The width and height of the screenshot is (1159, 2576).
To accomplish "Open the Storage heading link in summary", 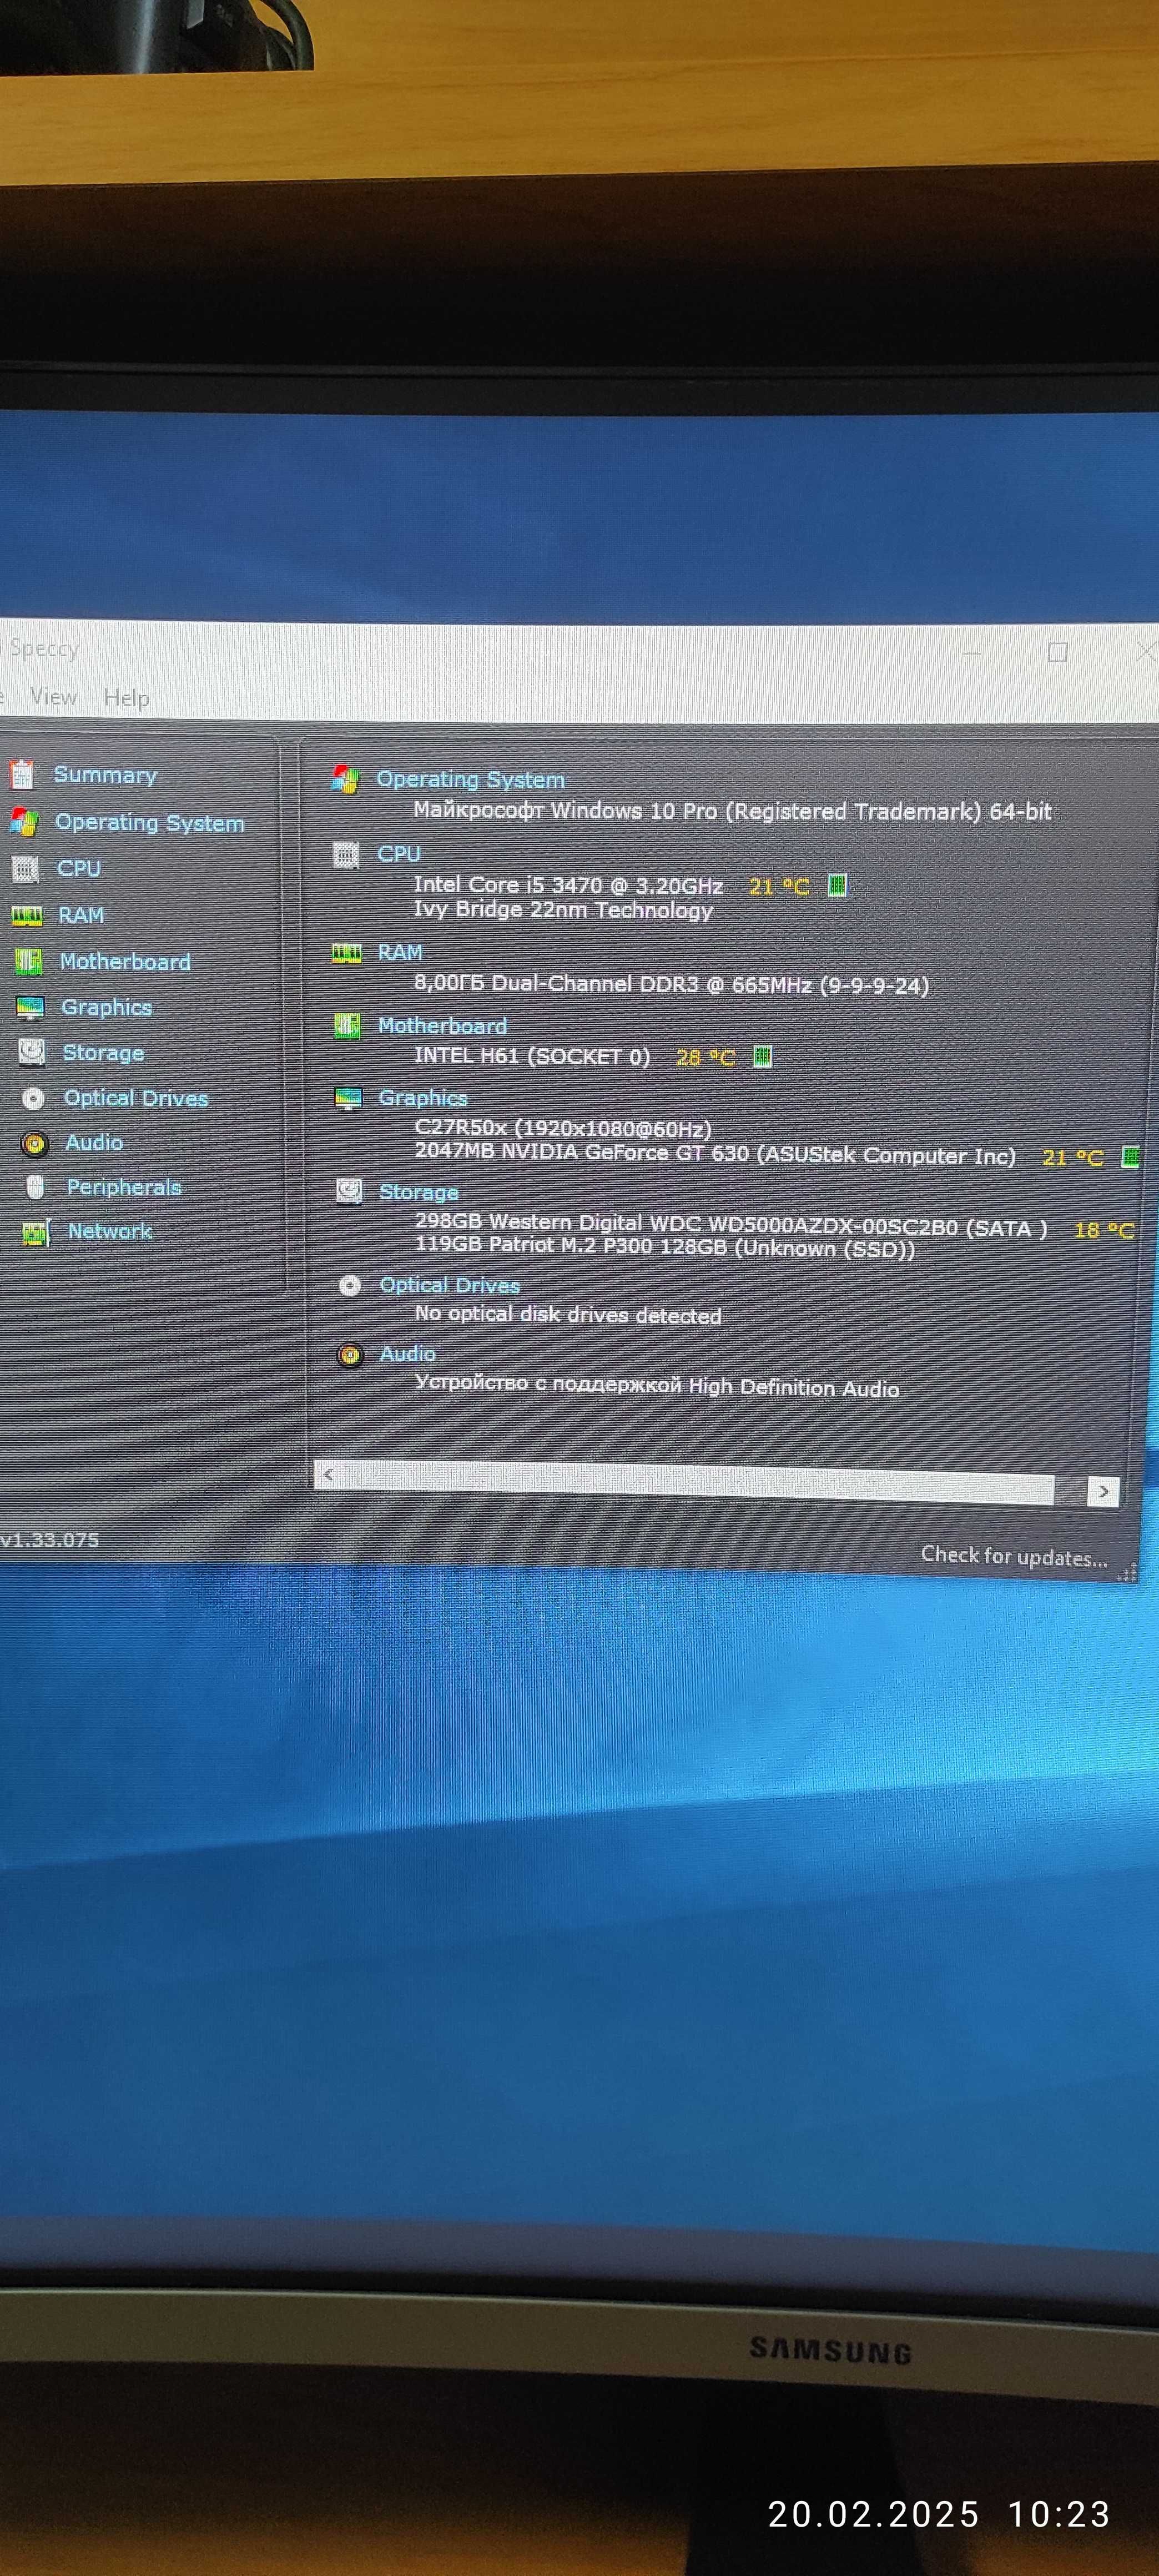I will tap(419, 1192).
